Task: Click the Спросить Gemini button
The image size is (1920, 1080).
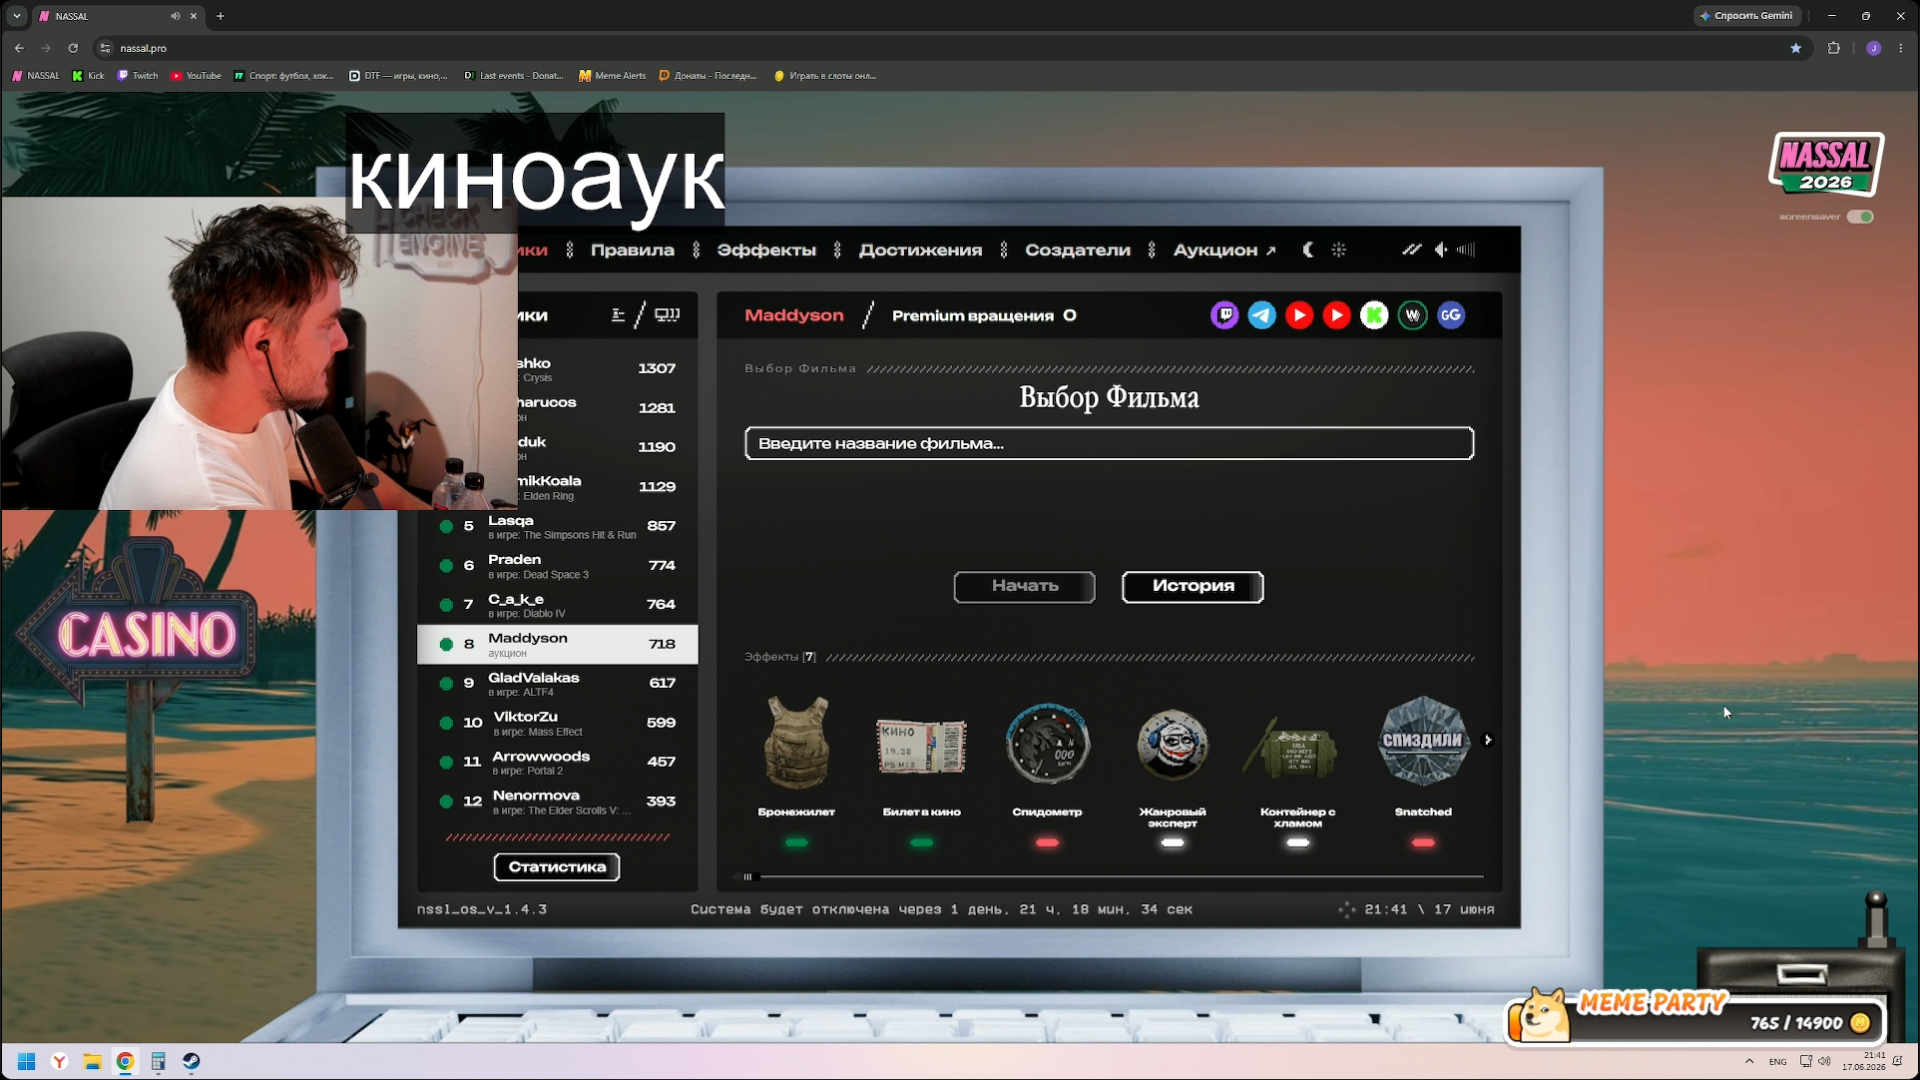Action: coord(1746,16)
